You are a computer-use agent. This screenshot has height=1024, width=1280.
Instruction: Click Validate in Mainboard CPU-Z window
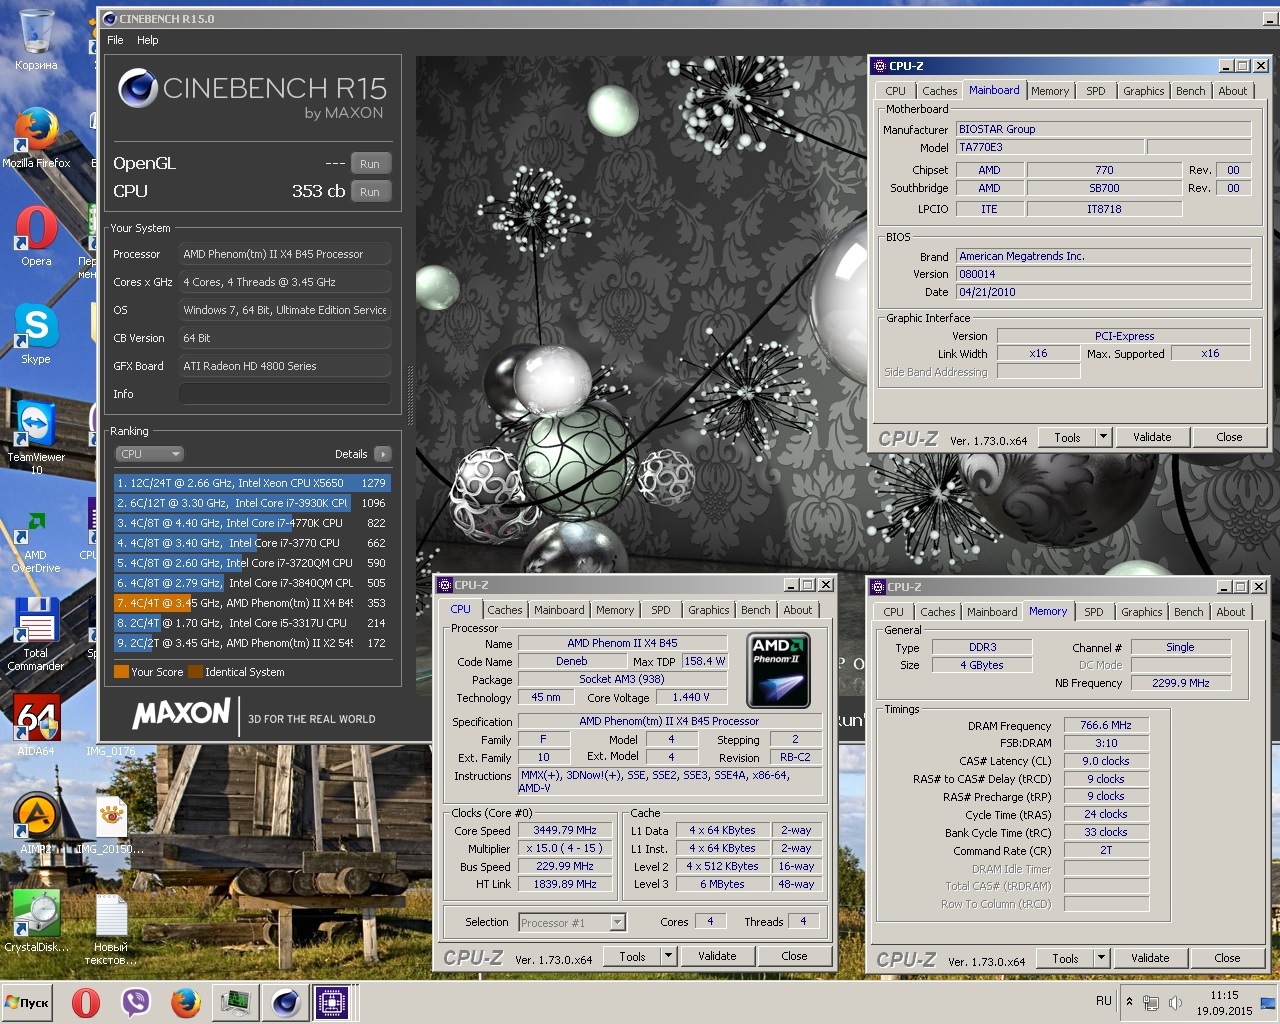(1152, 437)
